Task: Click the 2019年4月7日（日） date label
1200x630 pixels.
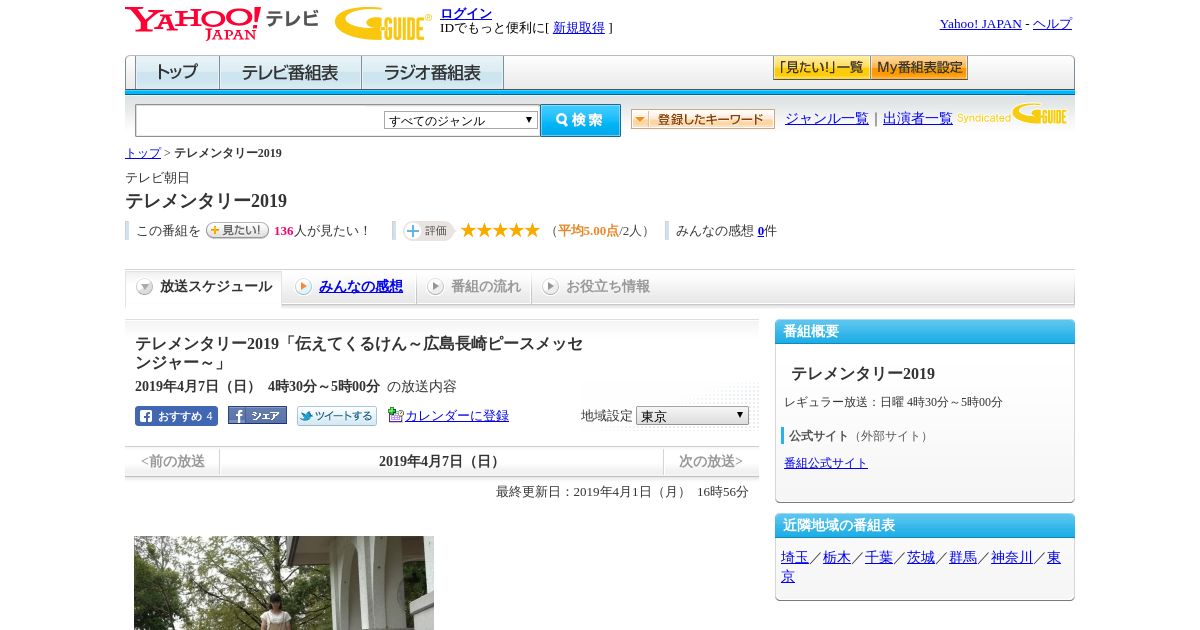Action: click(441, 461)
